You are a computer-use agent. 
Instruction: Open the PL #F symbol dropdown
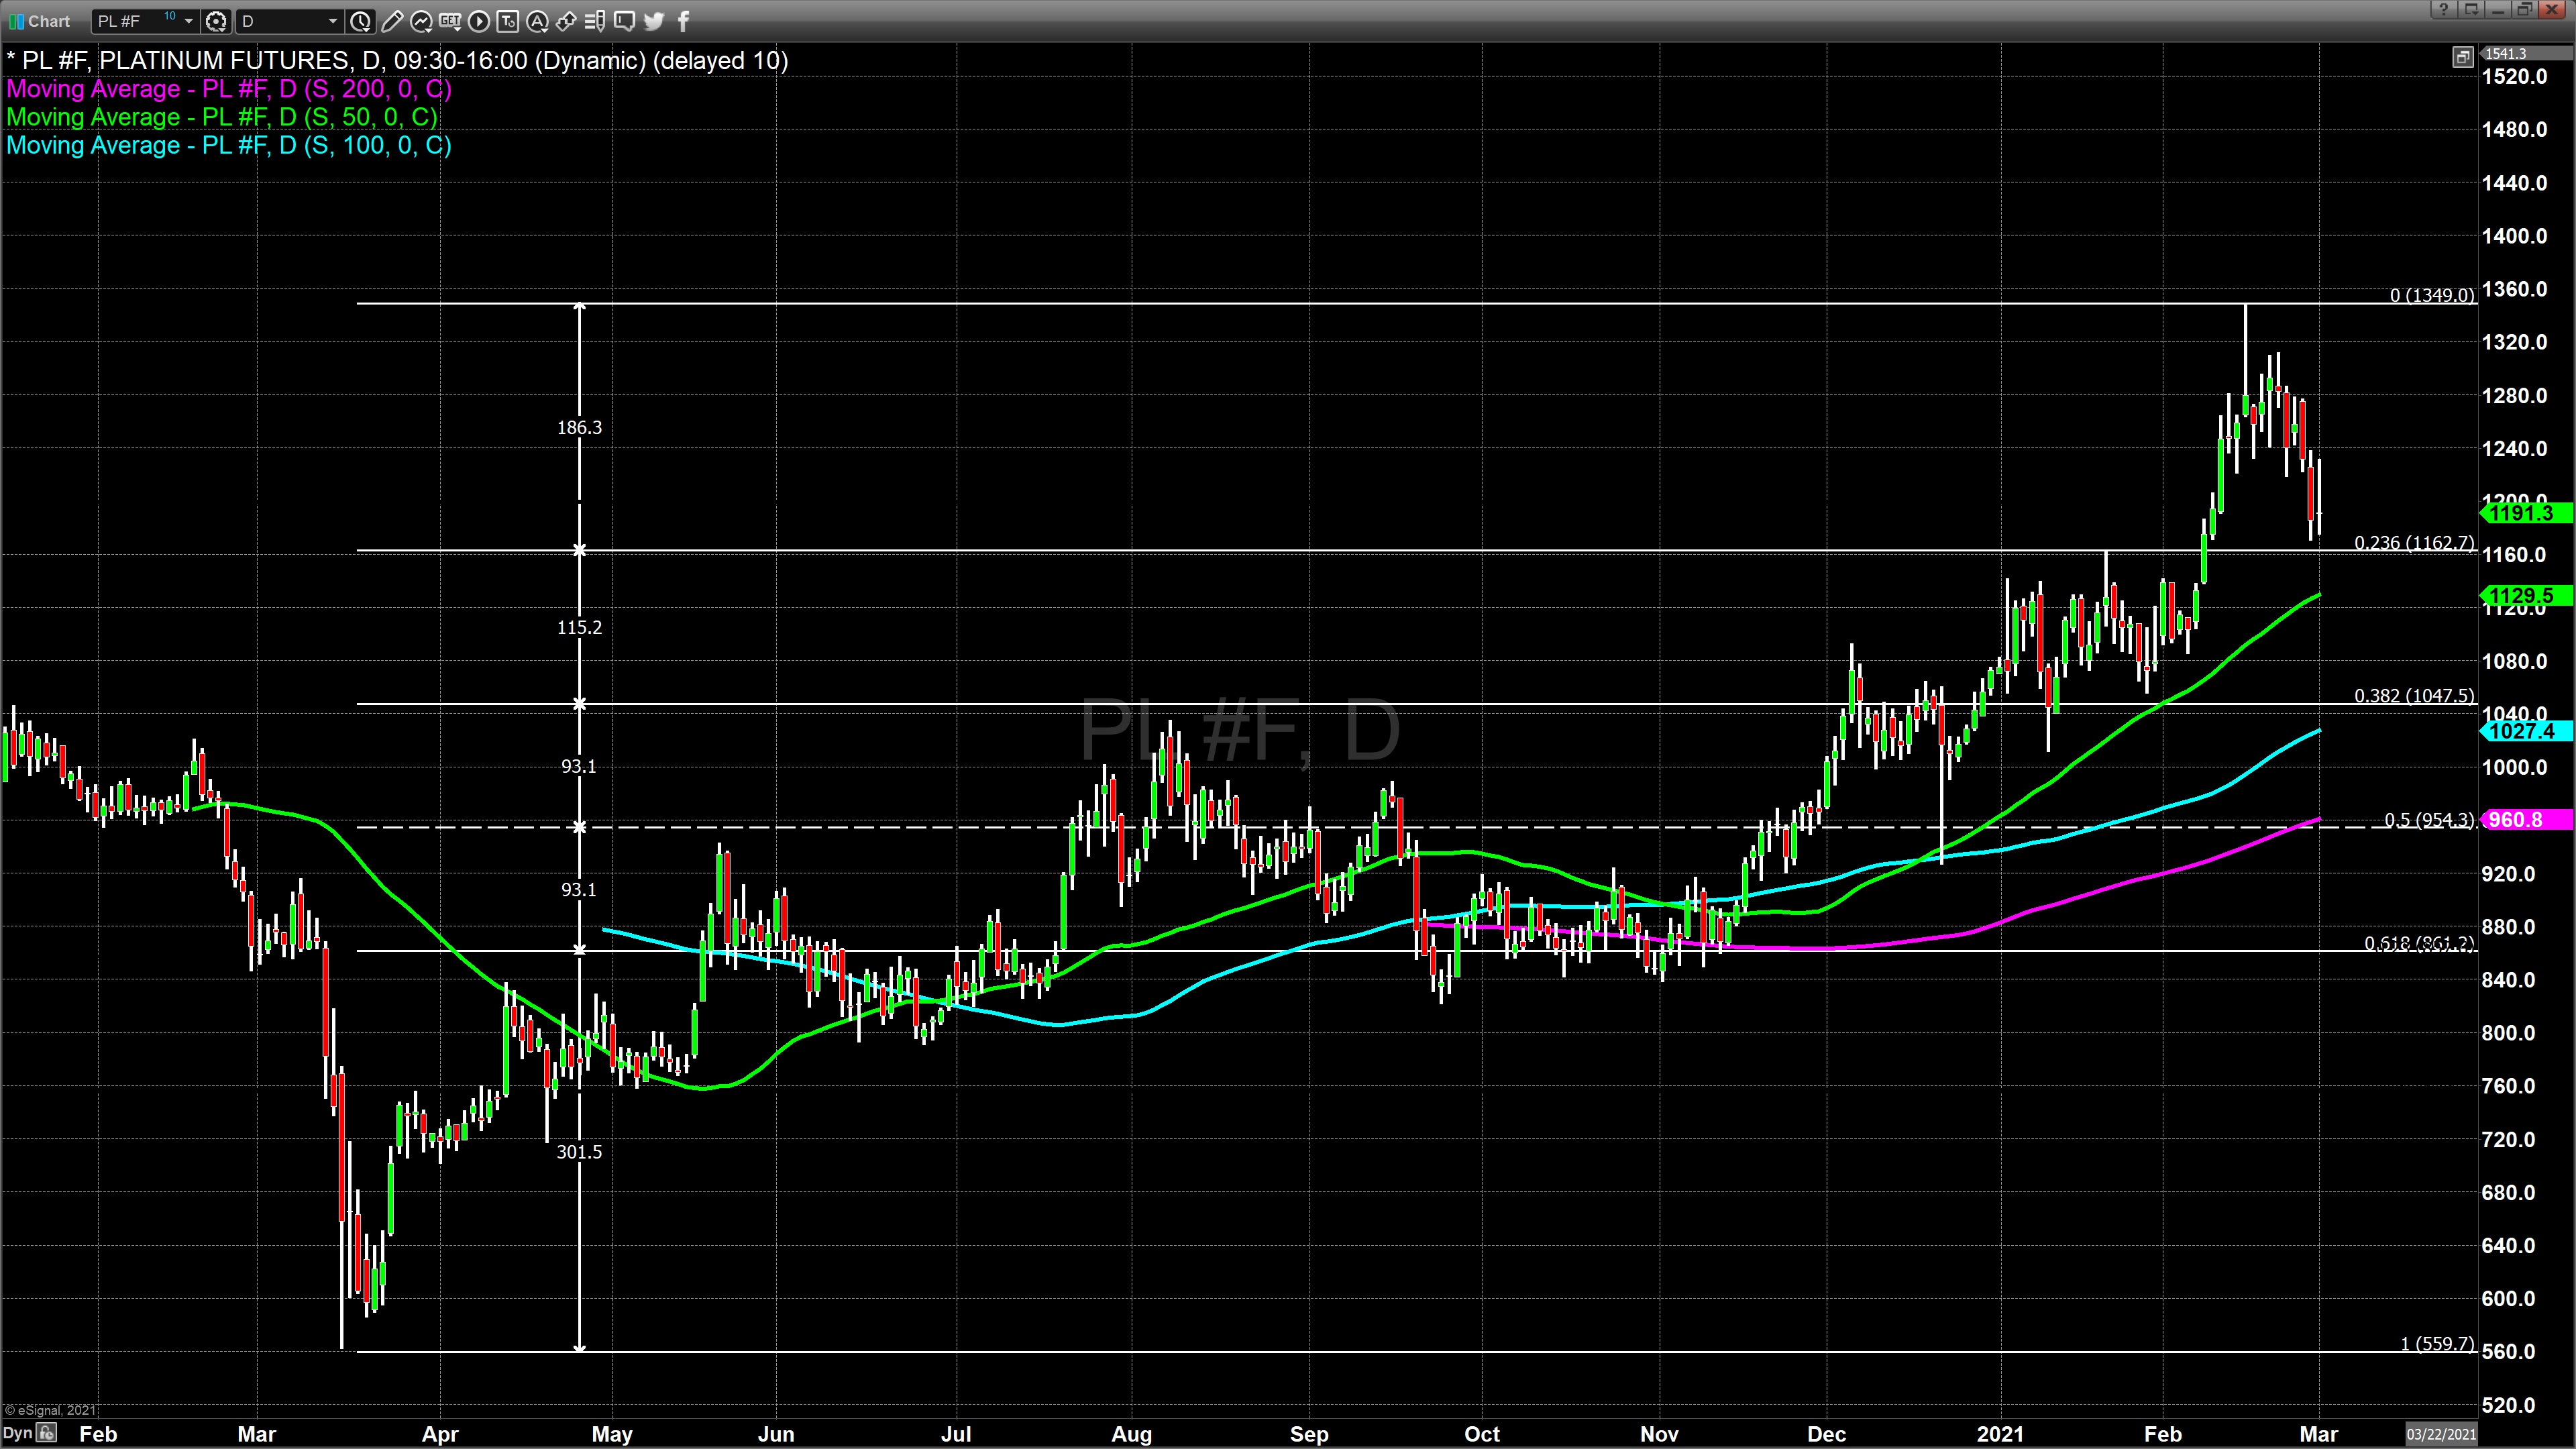click(x=188, y=21)
